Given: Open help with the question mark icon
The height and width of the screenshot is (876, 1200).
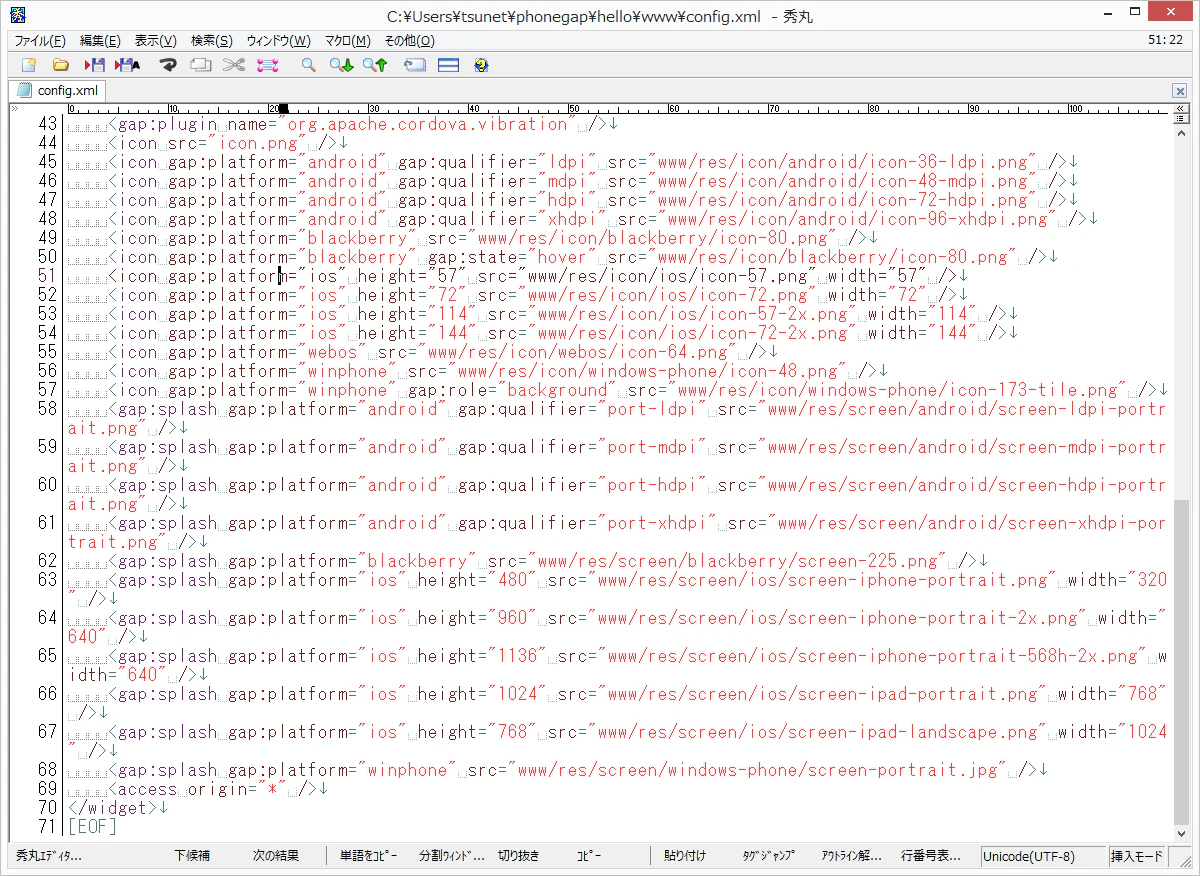Looking at the screenshot, I should tap(481, 65).
